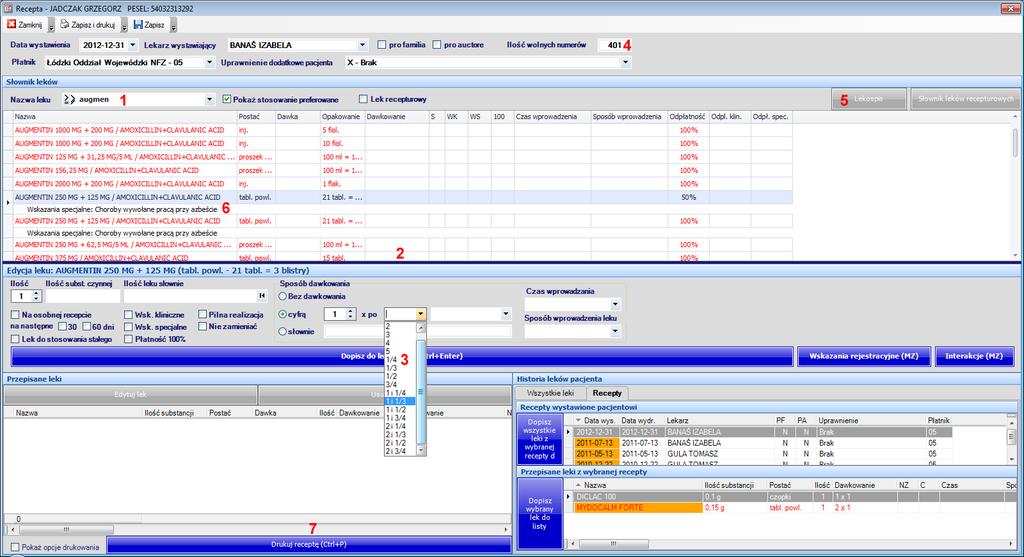Tick the Lek recepturowy checkbox
The height and width of the screenshot is (557, 1024).
point(363,99)
